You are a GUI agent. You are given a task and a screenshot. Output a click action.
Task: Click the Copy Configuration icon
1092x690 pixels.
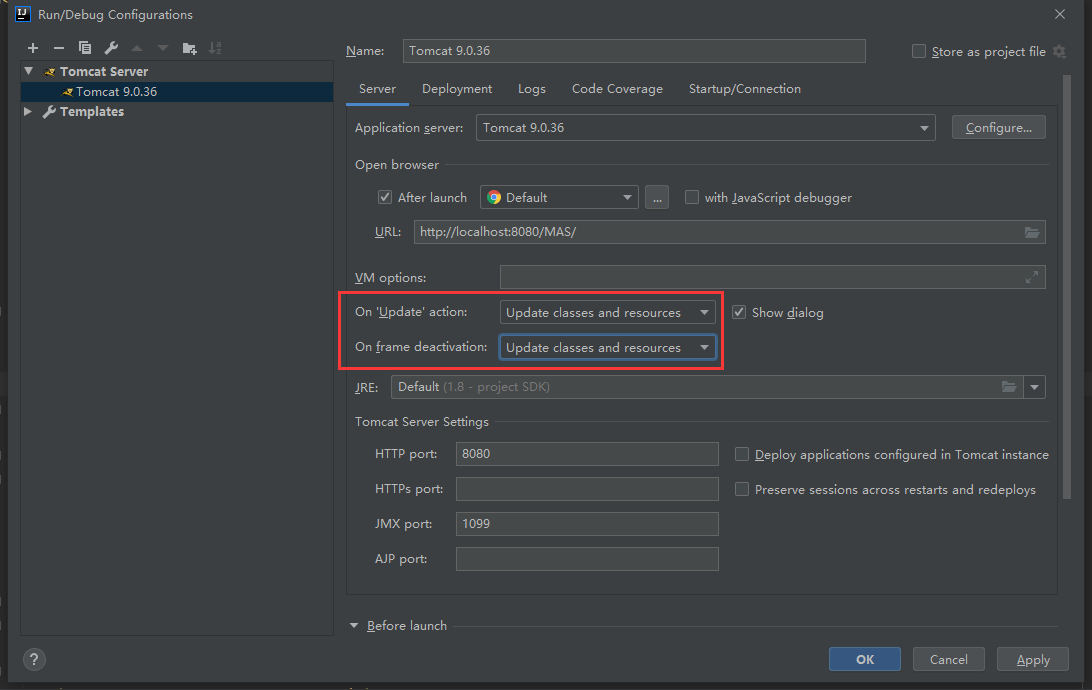click(x=85, y=48)
